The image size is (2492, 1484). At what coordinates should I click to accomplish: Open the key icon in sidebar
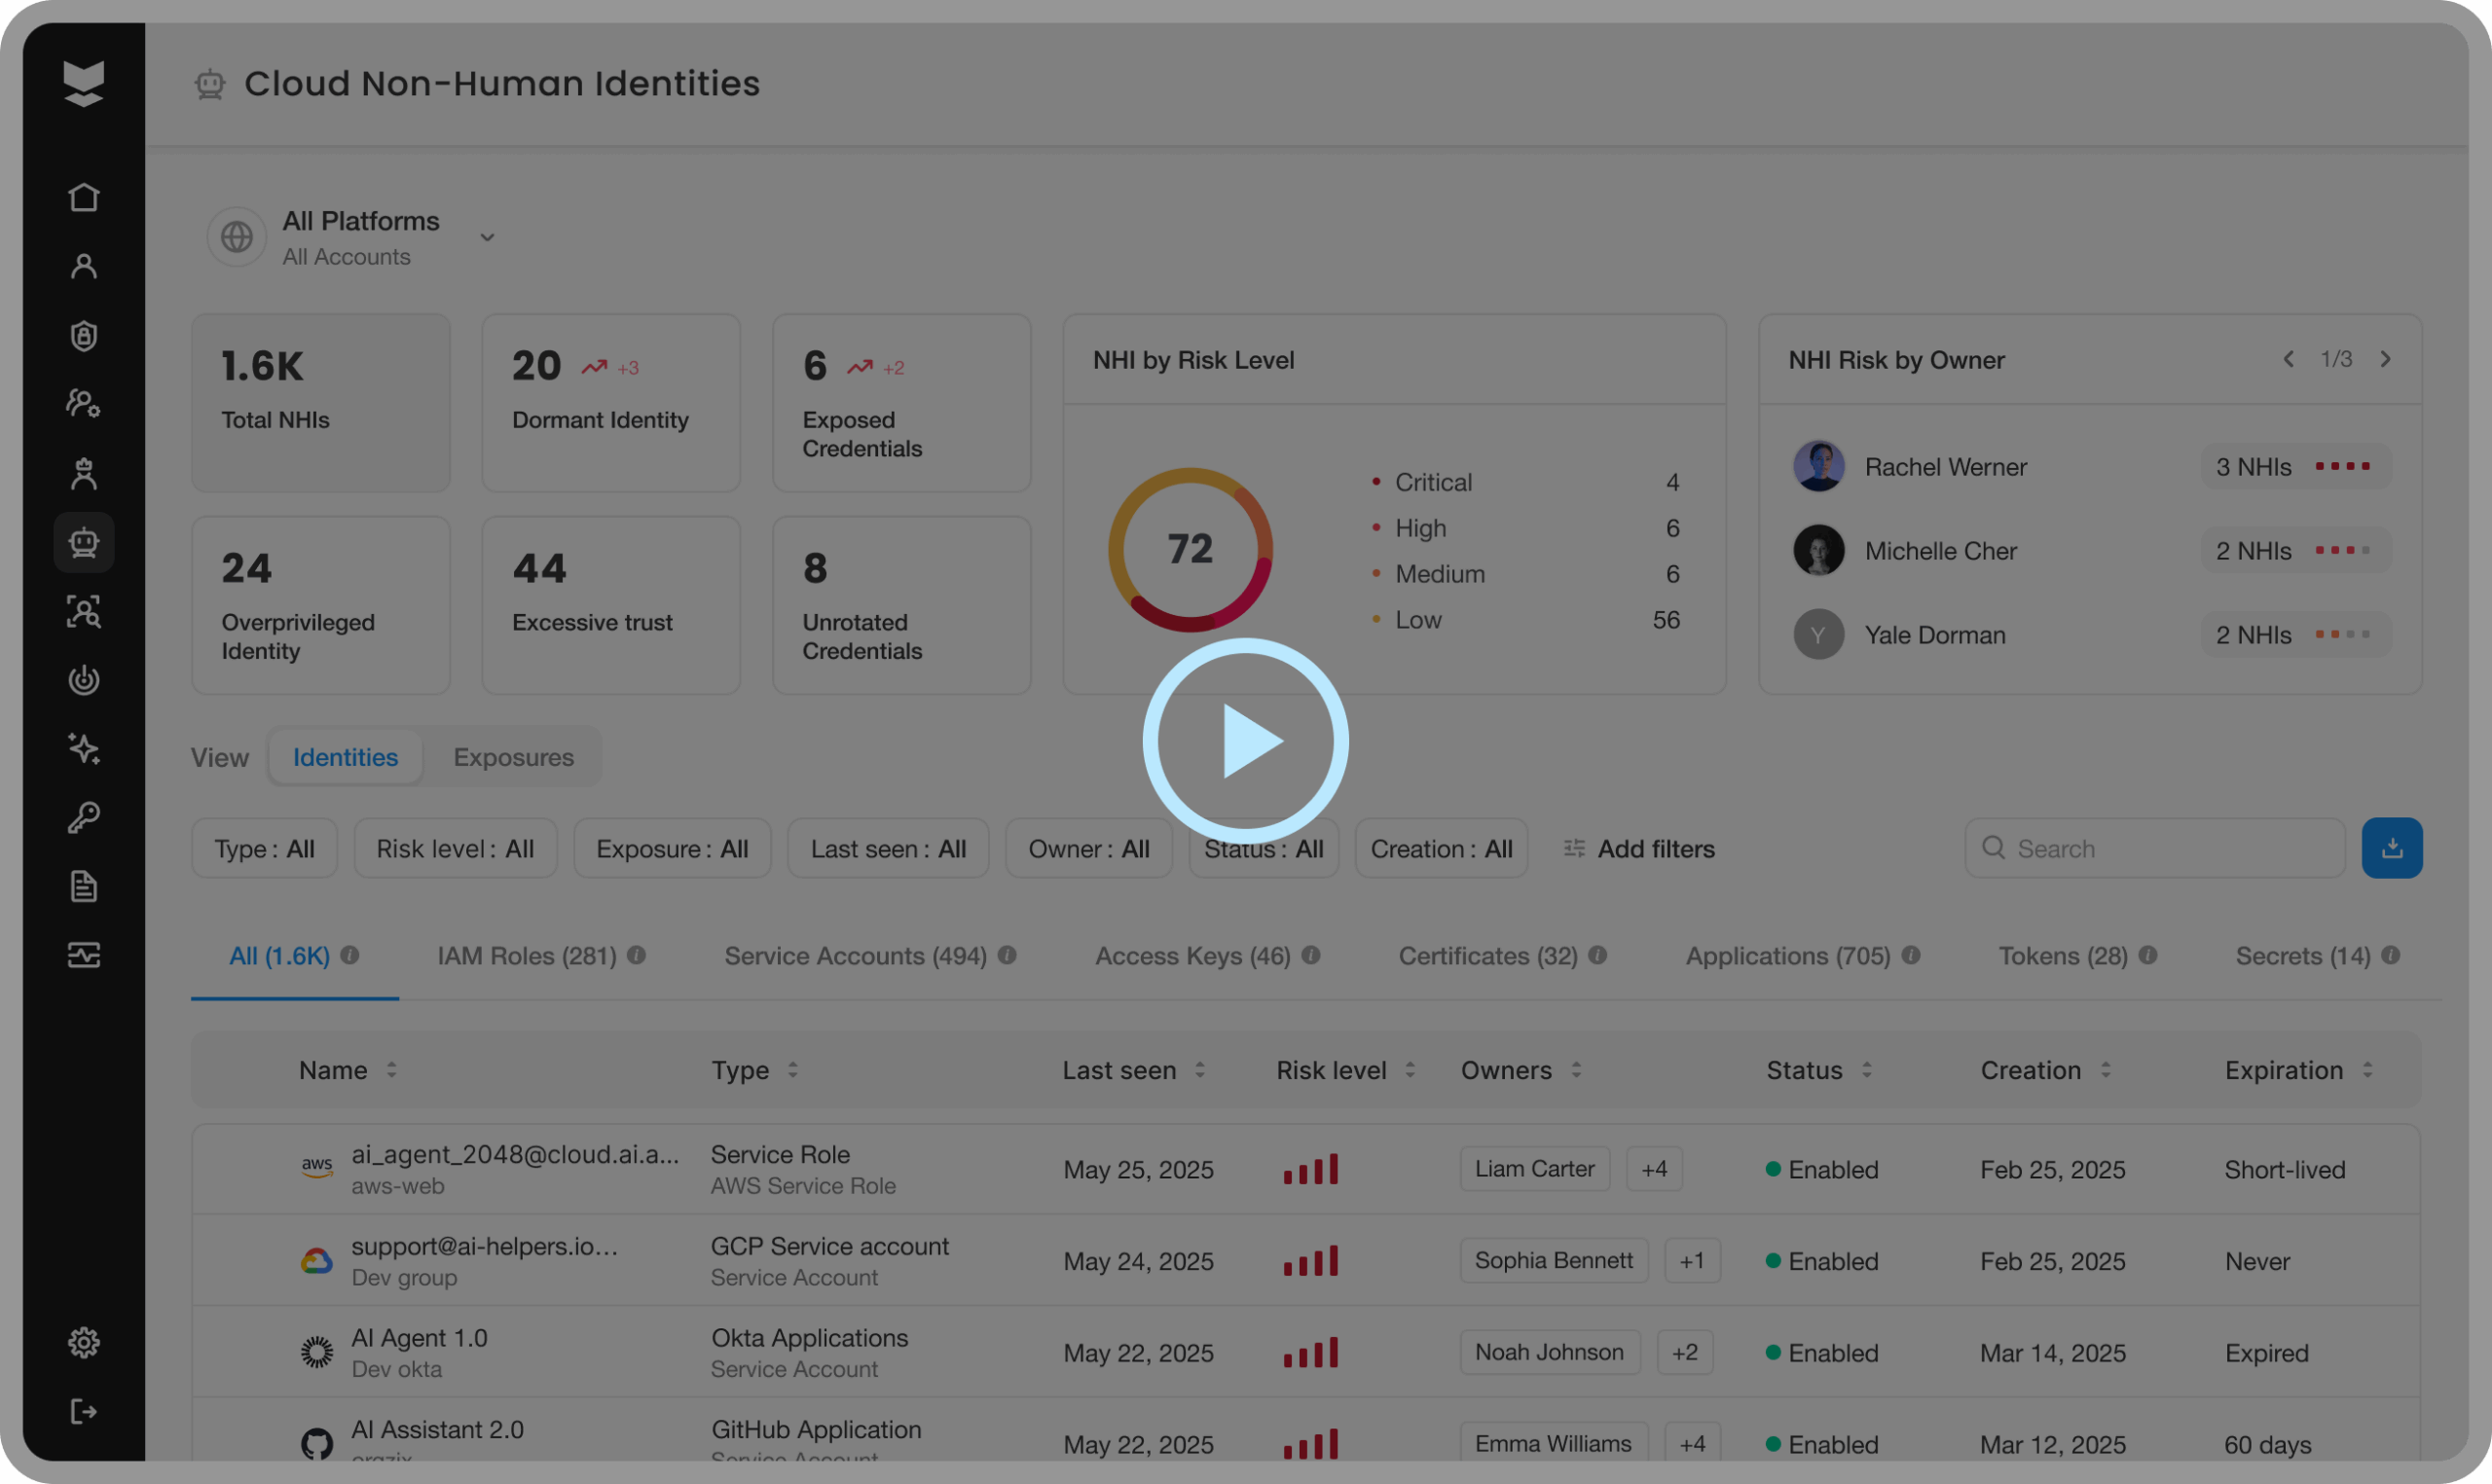(x=84, y=817)
